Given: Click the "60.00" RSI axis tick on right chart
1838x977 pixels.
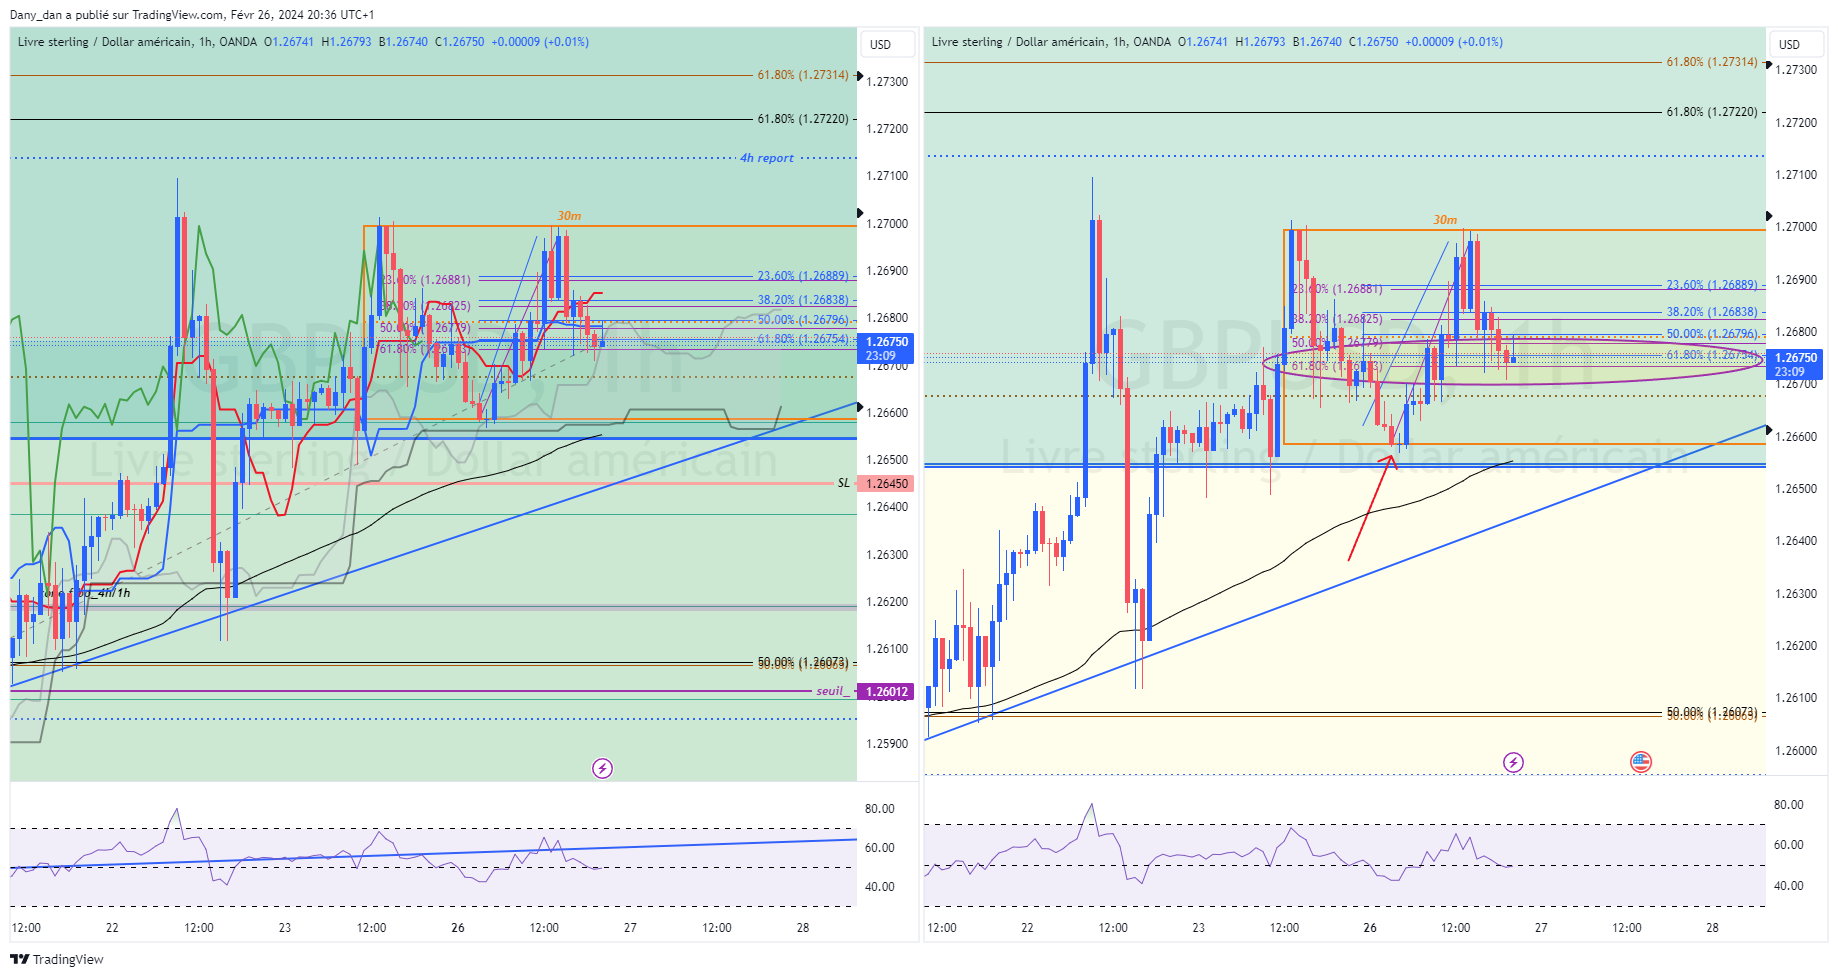Looking at the screenshot, I should 1789,845.
